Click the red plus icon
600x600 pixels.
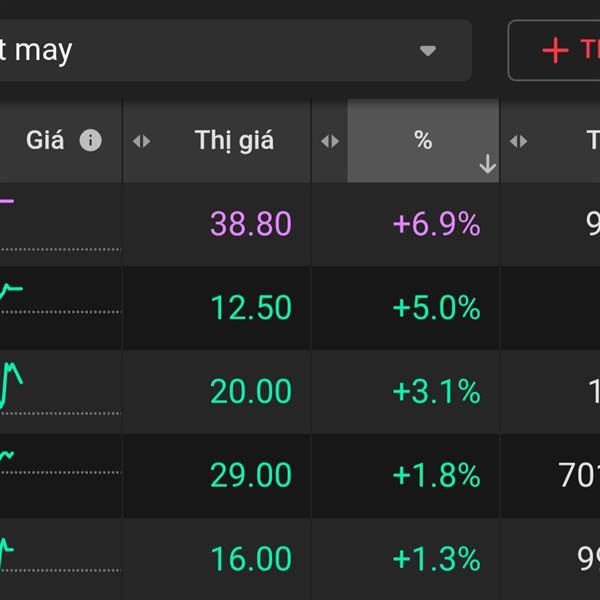pos(554,50)
